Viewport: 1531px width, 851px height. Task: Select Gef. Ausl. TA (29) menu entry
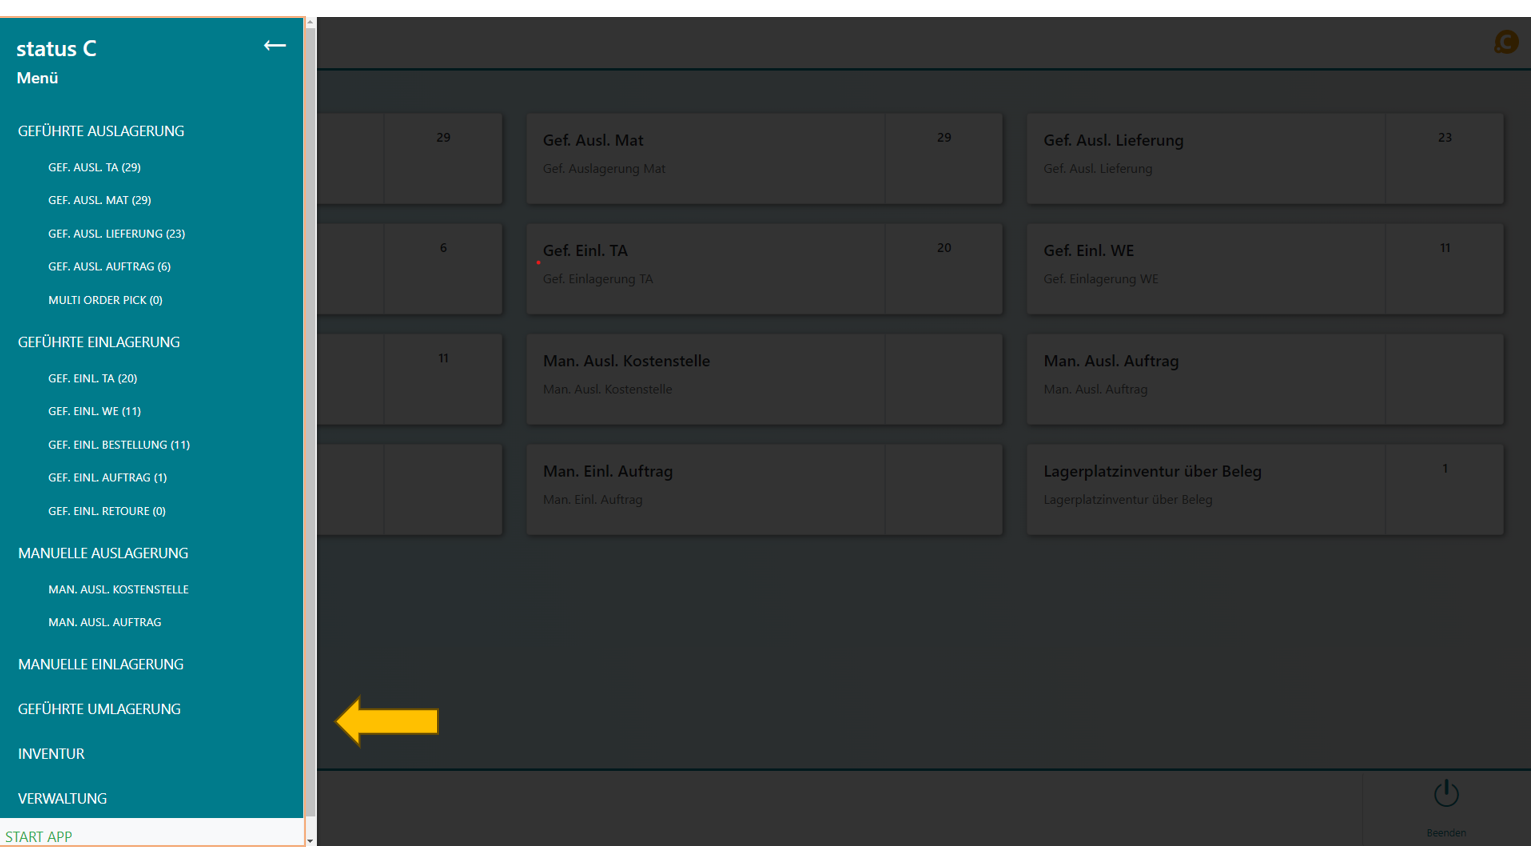[x=94, y=167]
